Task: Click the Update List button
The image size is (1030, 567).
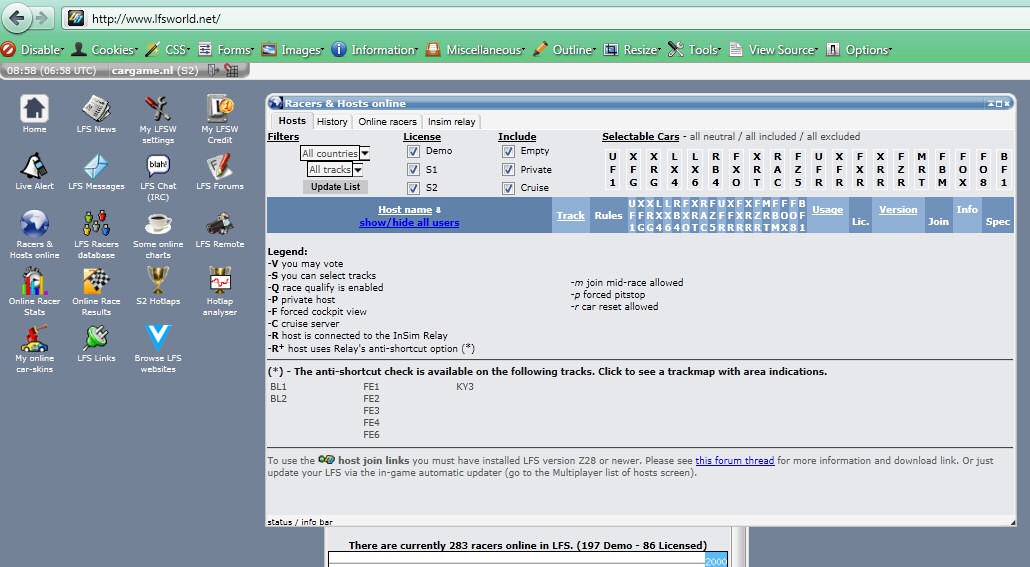Action: (x=336, y=187)
